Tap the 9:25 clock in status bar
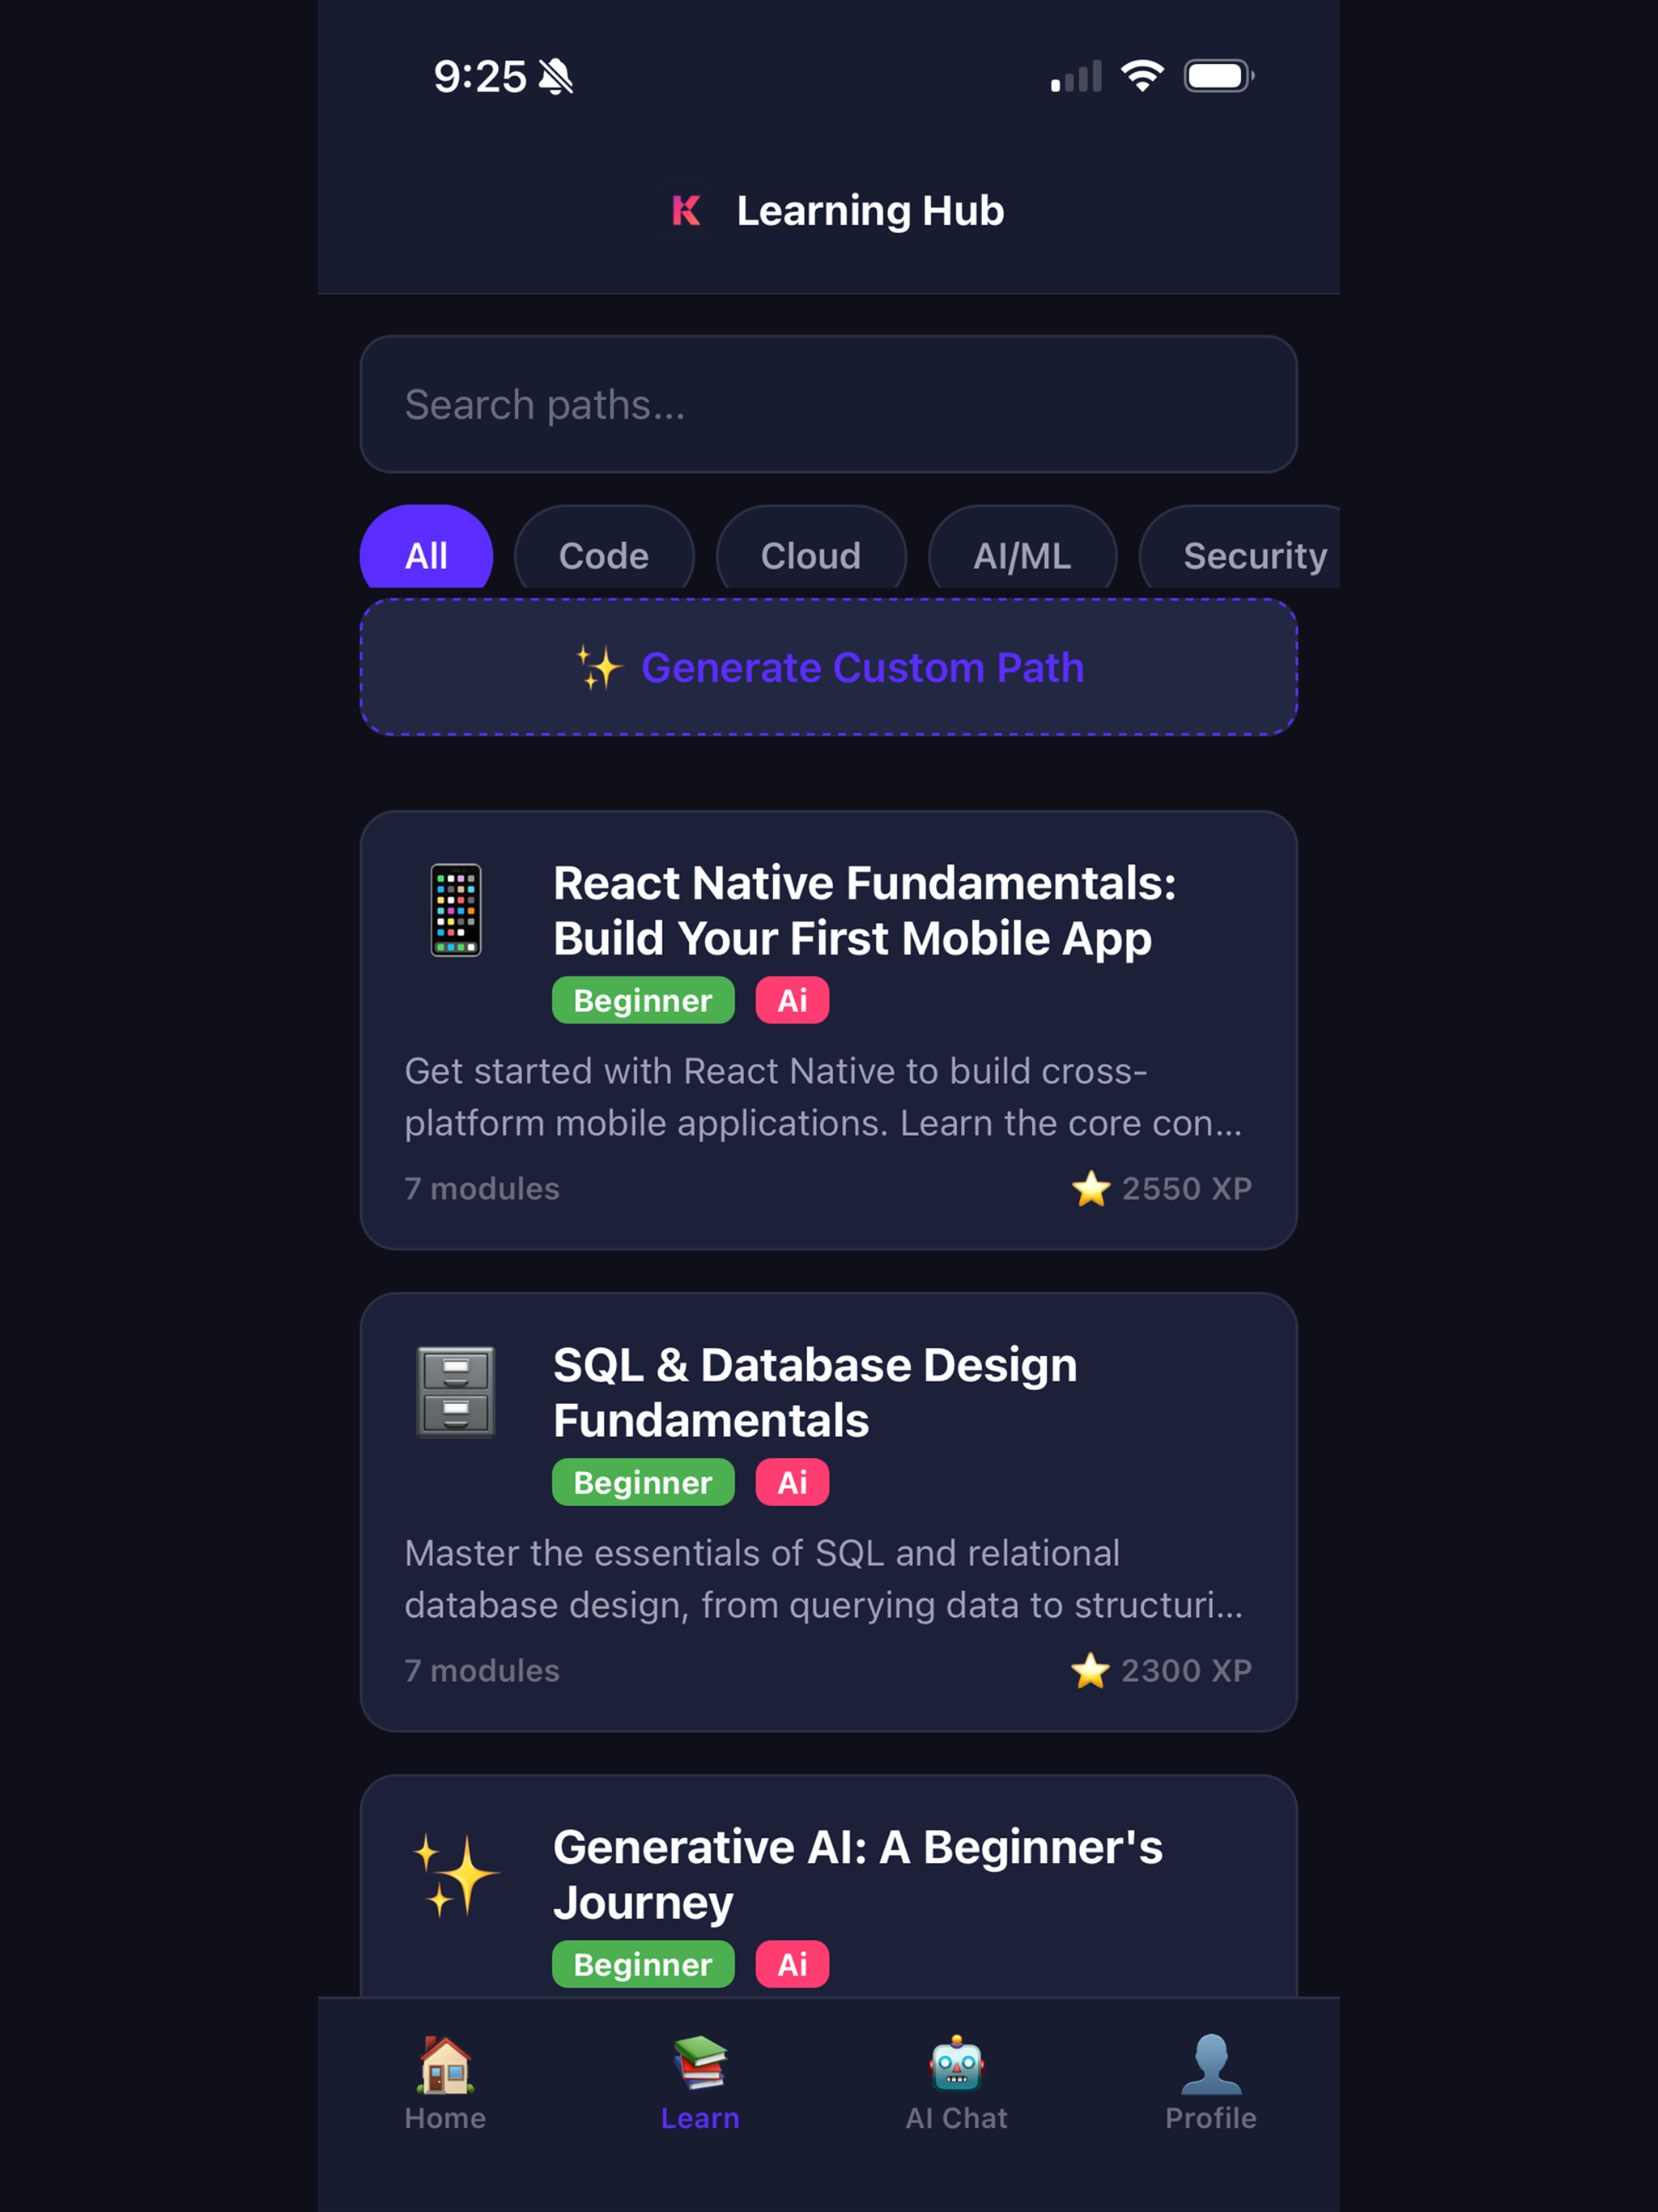 point(480,76)
